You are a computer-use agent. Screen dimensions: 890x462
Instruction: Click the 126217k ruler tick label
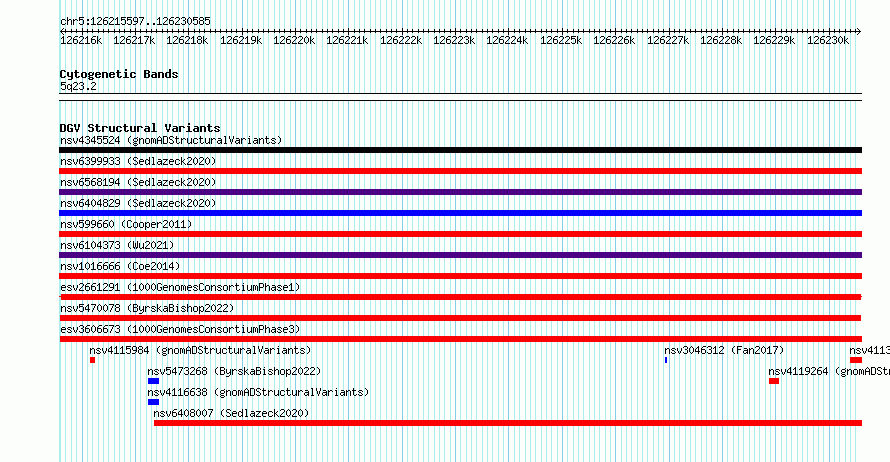coord(134,40)
